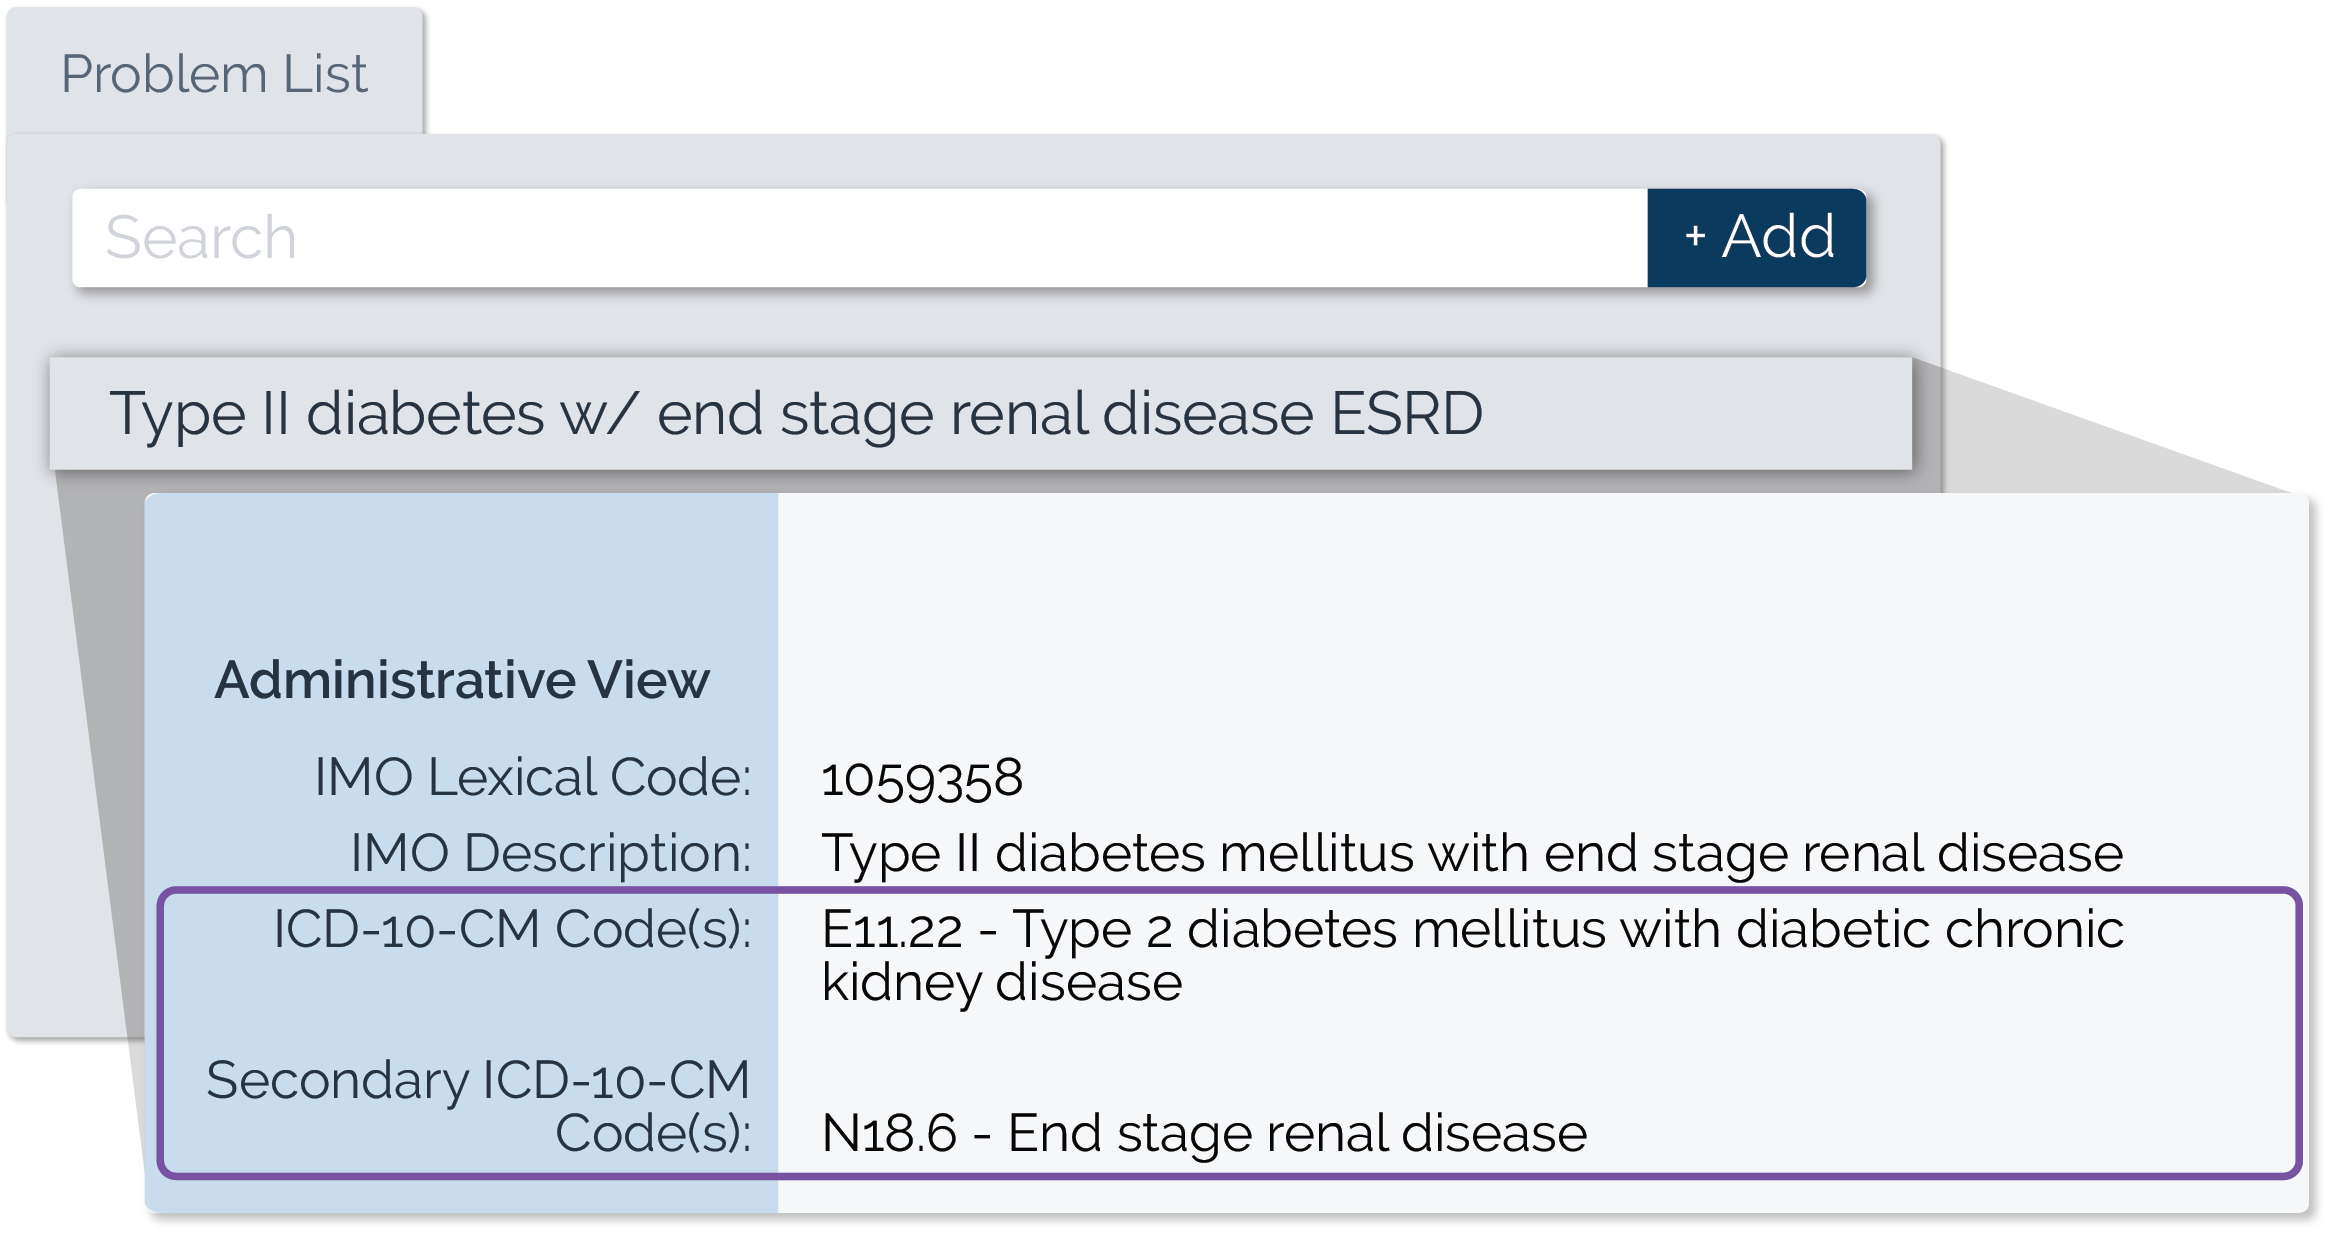The width and height of the screenshot is (2330, 1234).
Task: Click the 'kidney disease' wrapped text line
Action: point(1002,982)
